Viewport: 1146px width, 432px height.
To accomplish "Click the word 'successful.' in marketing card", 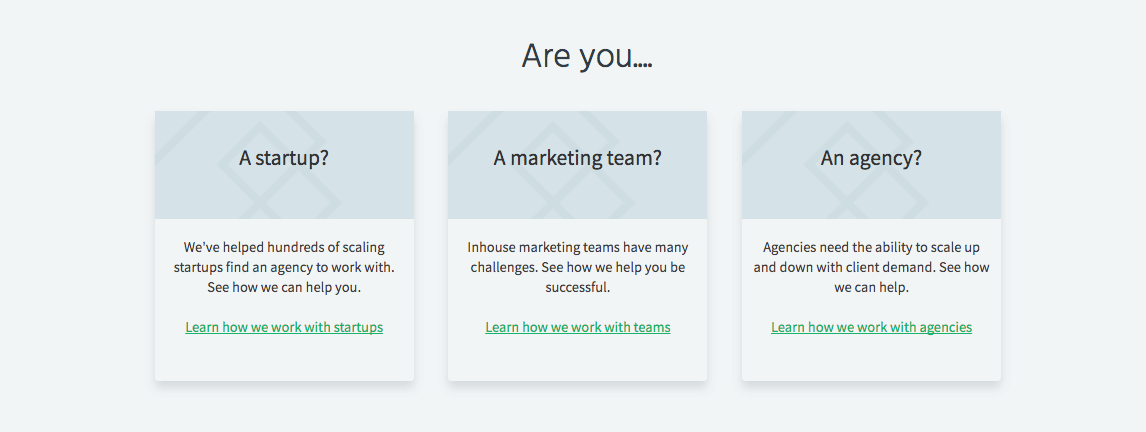I will tap(577, 287).
